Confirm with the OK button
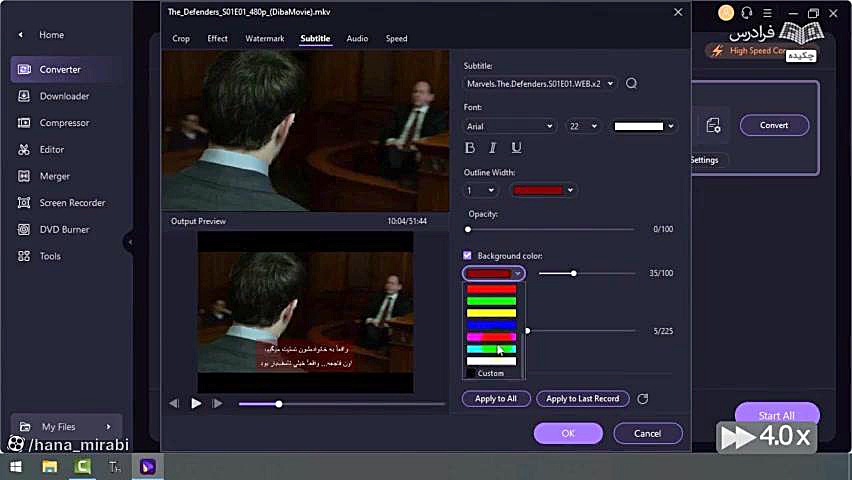This screenshot has width=852, height=480. pyautogui.click(x=568, y=433)
